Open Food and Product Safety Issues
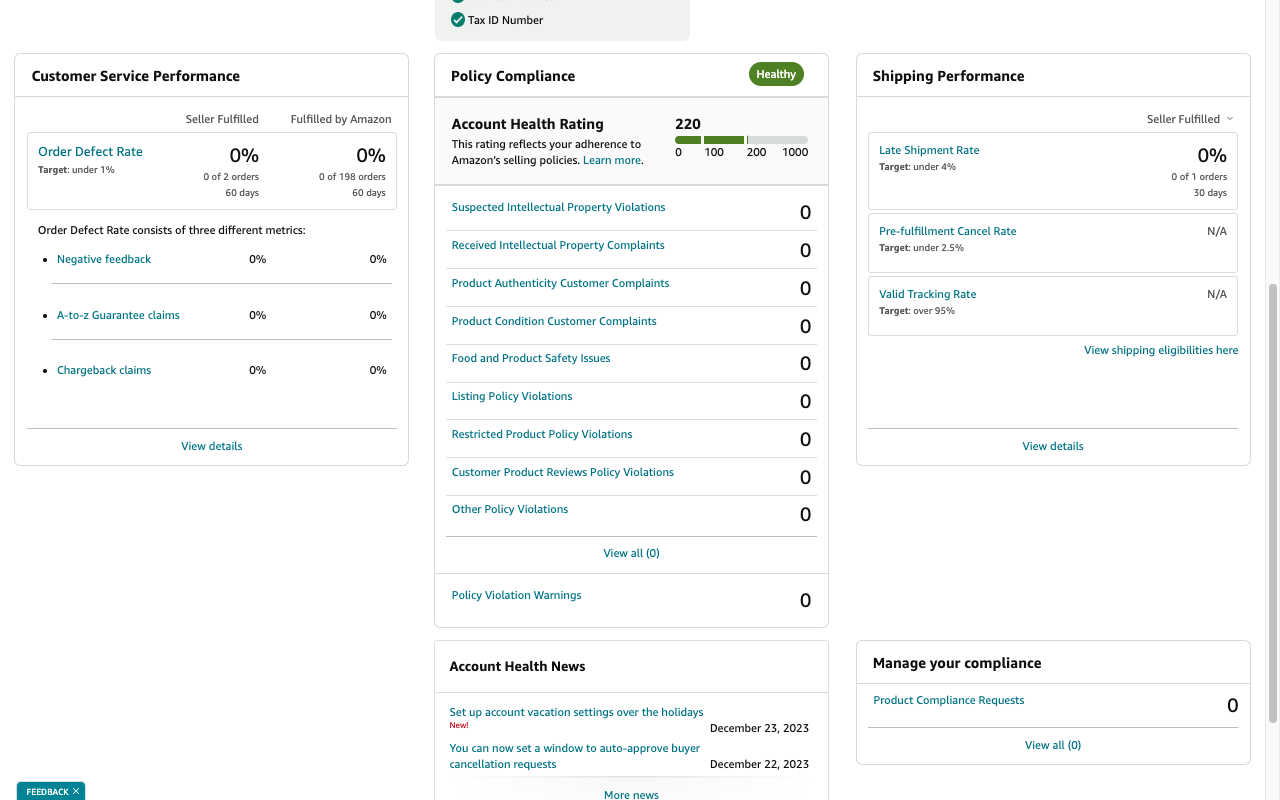The width and height of the screenshot is (1280, 800). point(531,358)
